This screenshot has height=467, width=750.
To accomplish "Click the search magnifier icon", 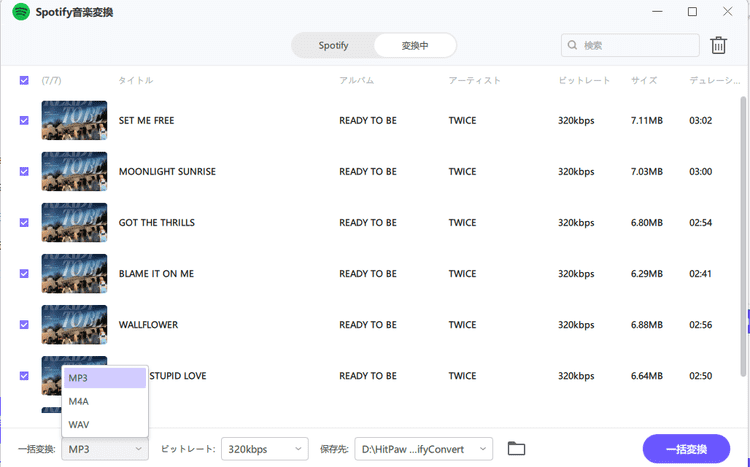I will tap(572, 45).
